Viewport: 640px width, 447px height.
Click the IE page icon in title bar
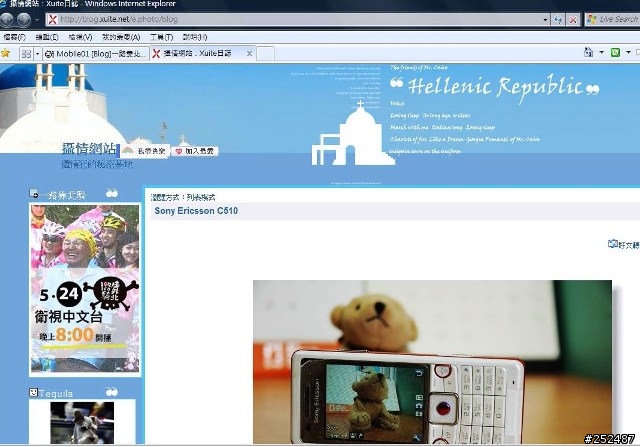point(3,4)
